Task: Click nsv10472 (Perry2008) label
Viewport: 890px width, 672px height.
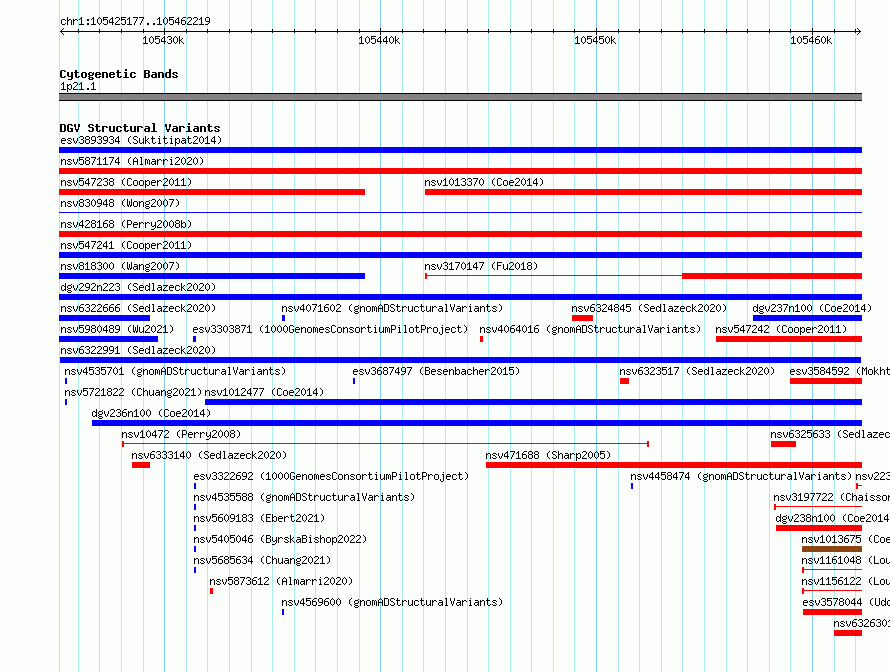Action: [181, 434]
